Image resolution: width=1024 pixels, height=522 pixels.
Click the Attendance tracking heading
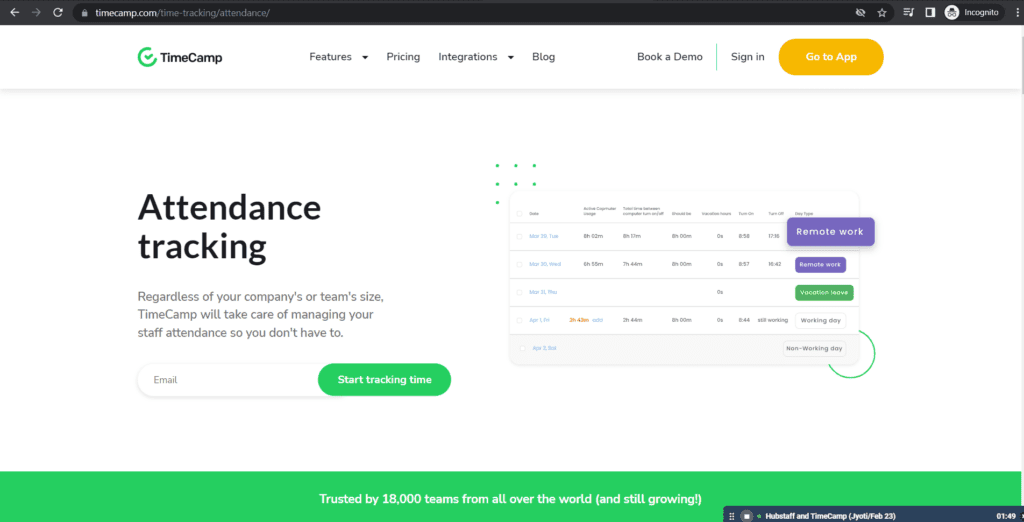pyautogui.click(x=229, y=227)
